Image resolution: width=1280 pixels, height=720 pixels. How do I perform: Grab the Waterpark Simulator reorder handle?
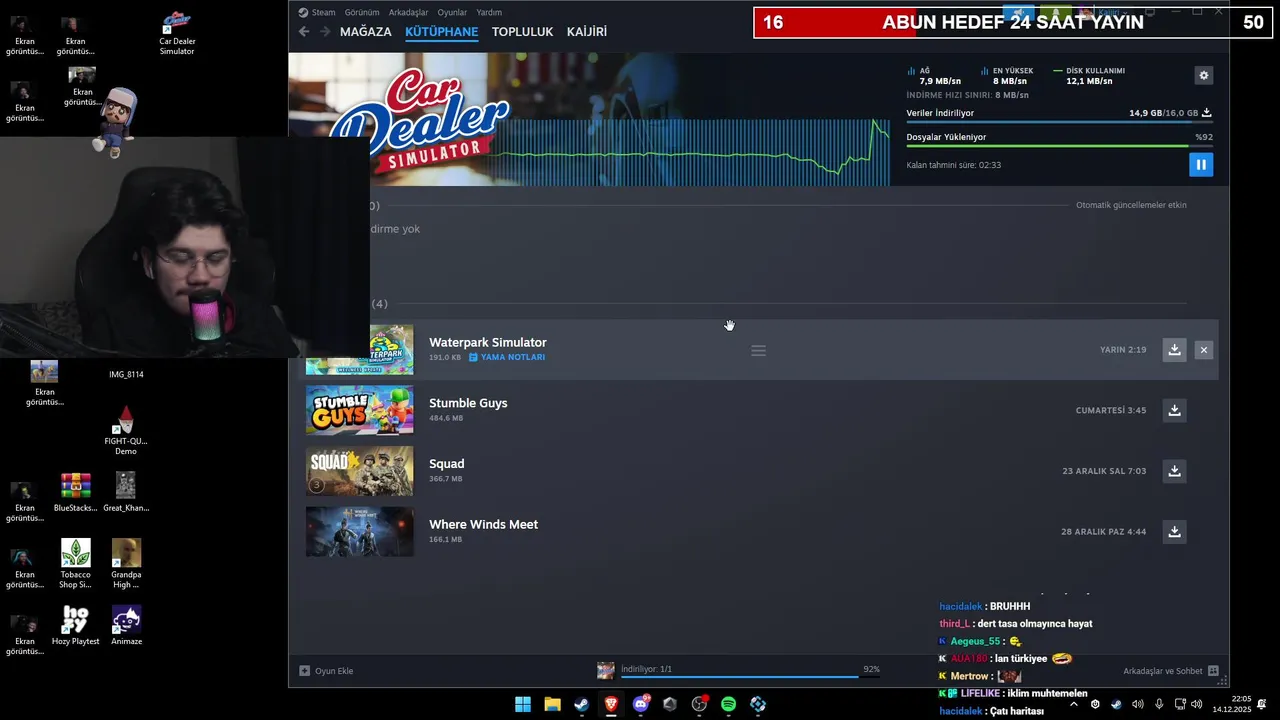[758, 351]
